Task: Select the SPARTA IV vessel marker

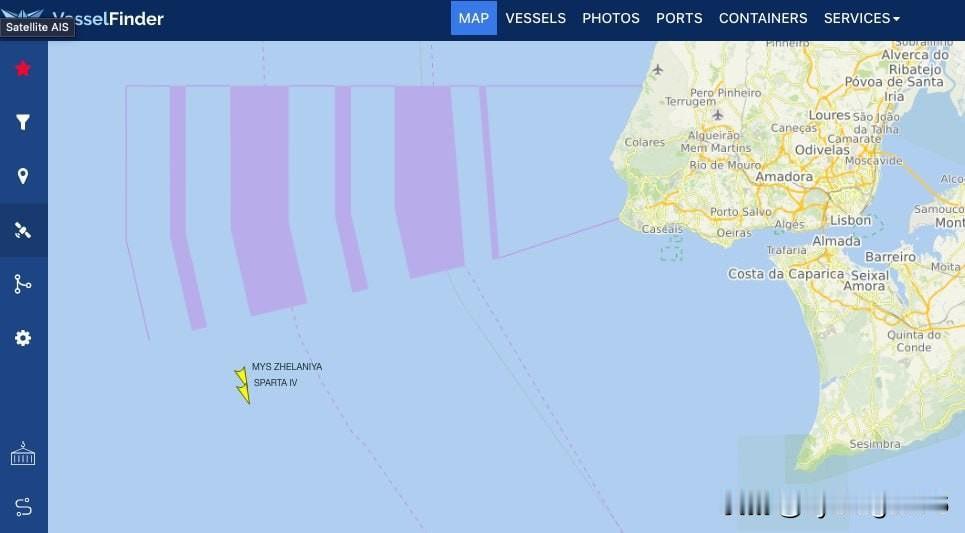Action: (x=244, y=394)
